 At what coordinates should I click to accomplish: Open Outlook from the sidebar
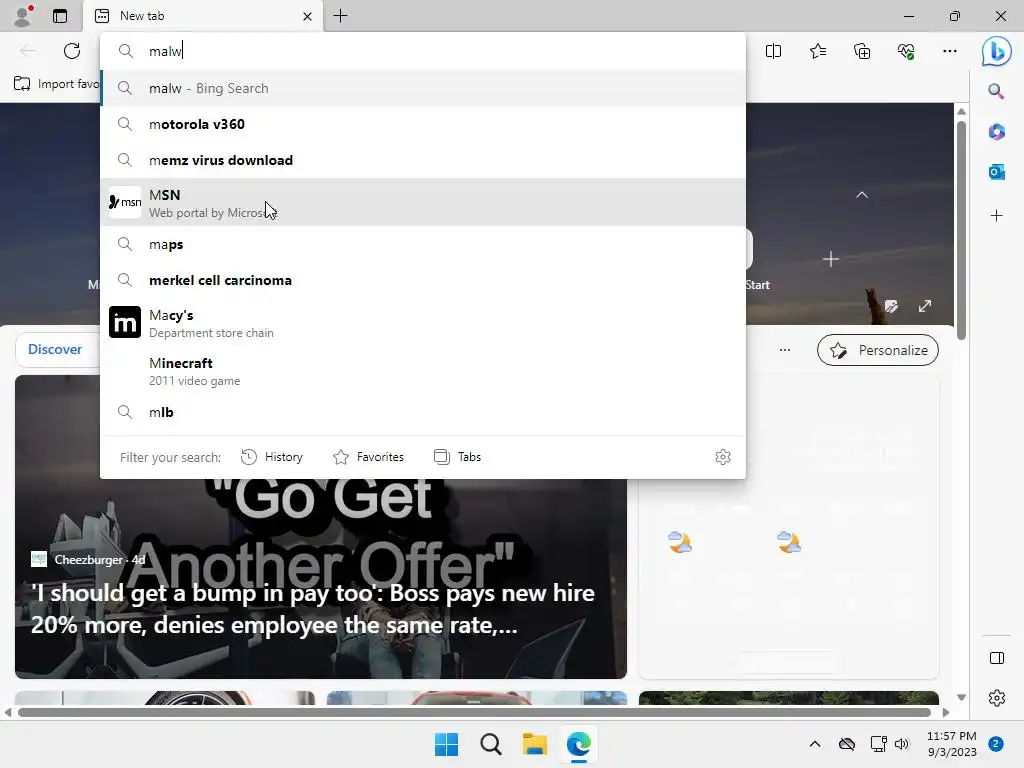pyautogui.click(x=997, y=172)
